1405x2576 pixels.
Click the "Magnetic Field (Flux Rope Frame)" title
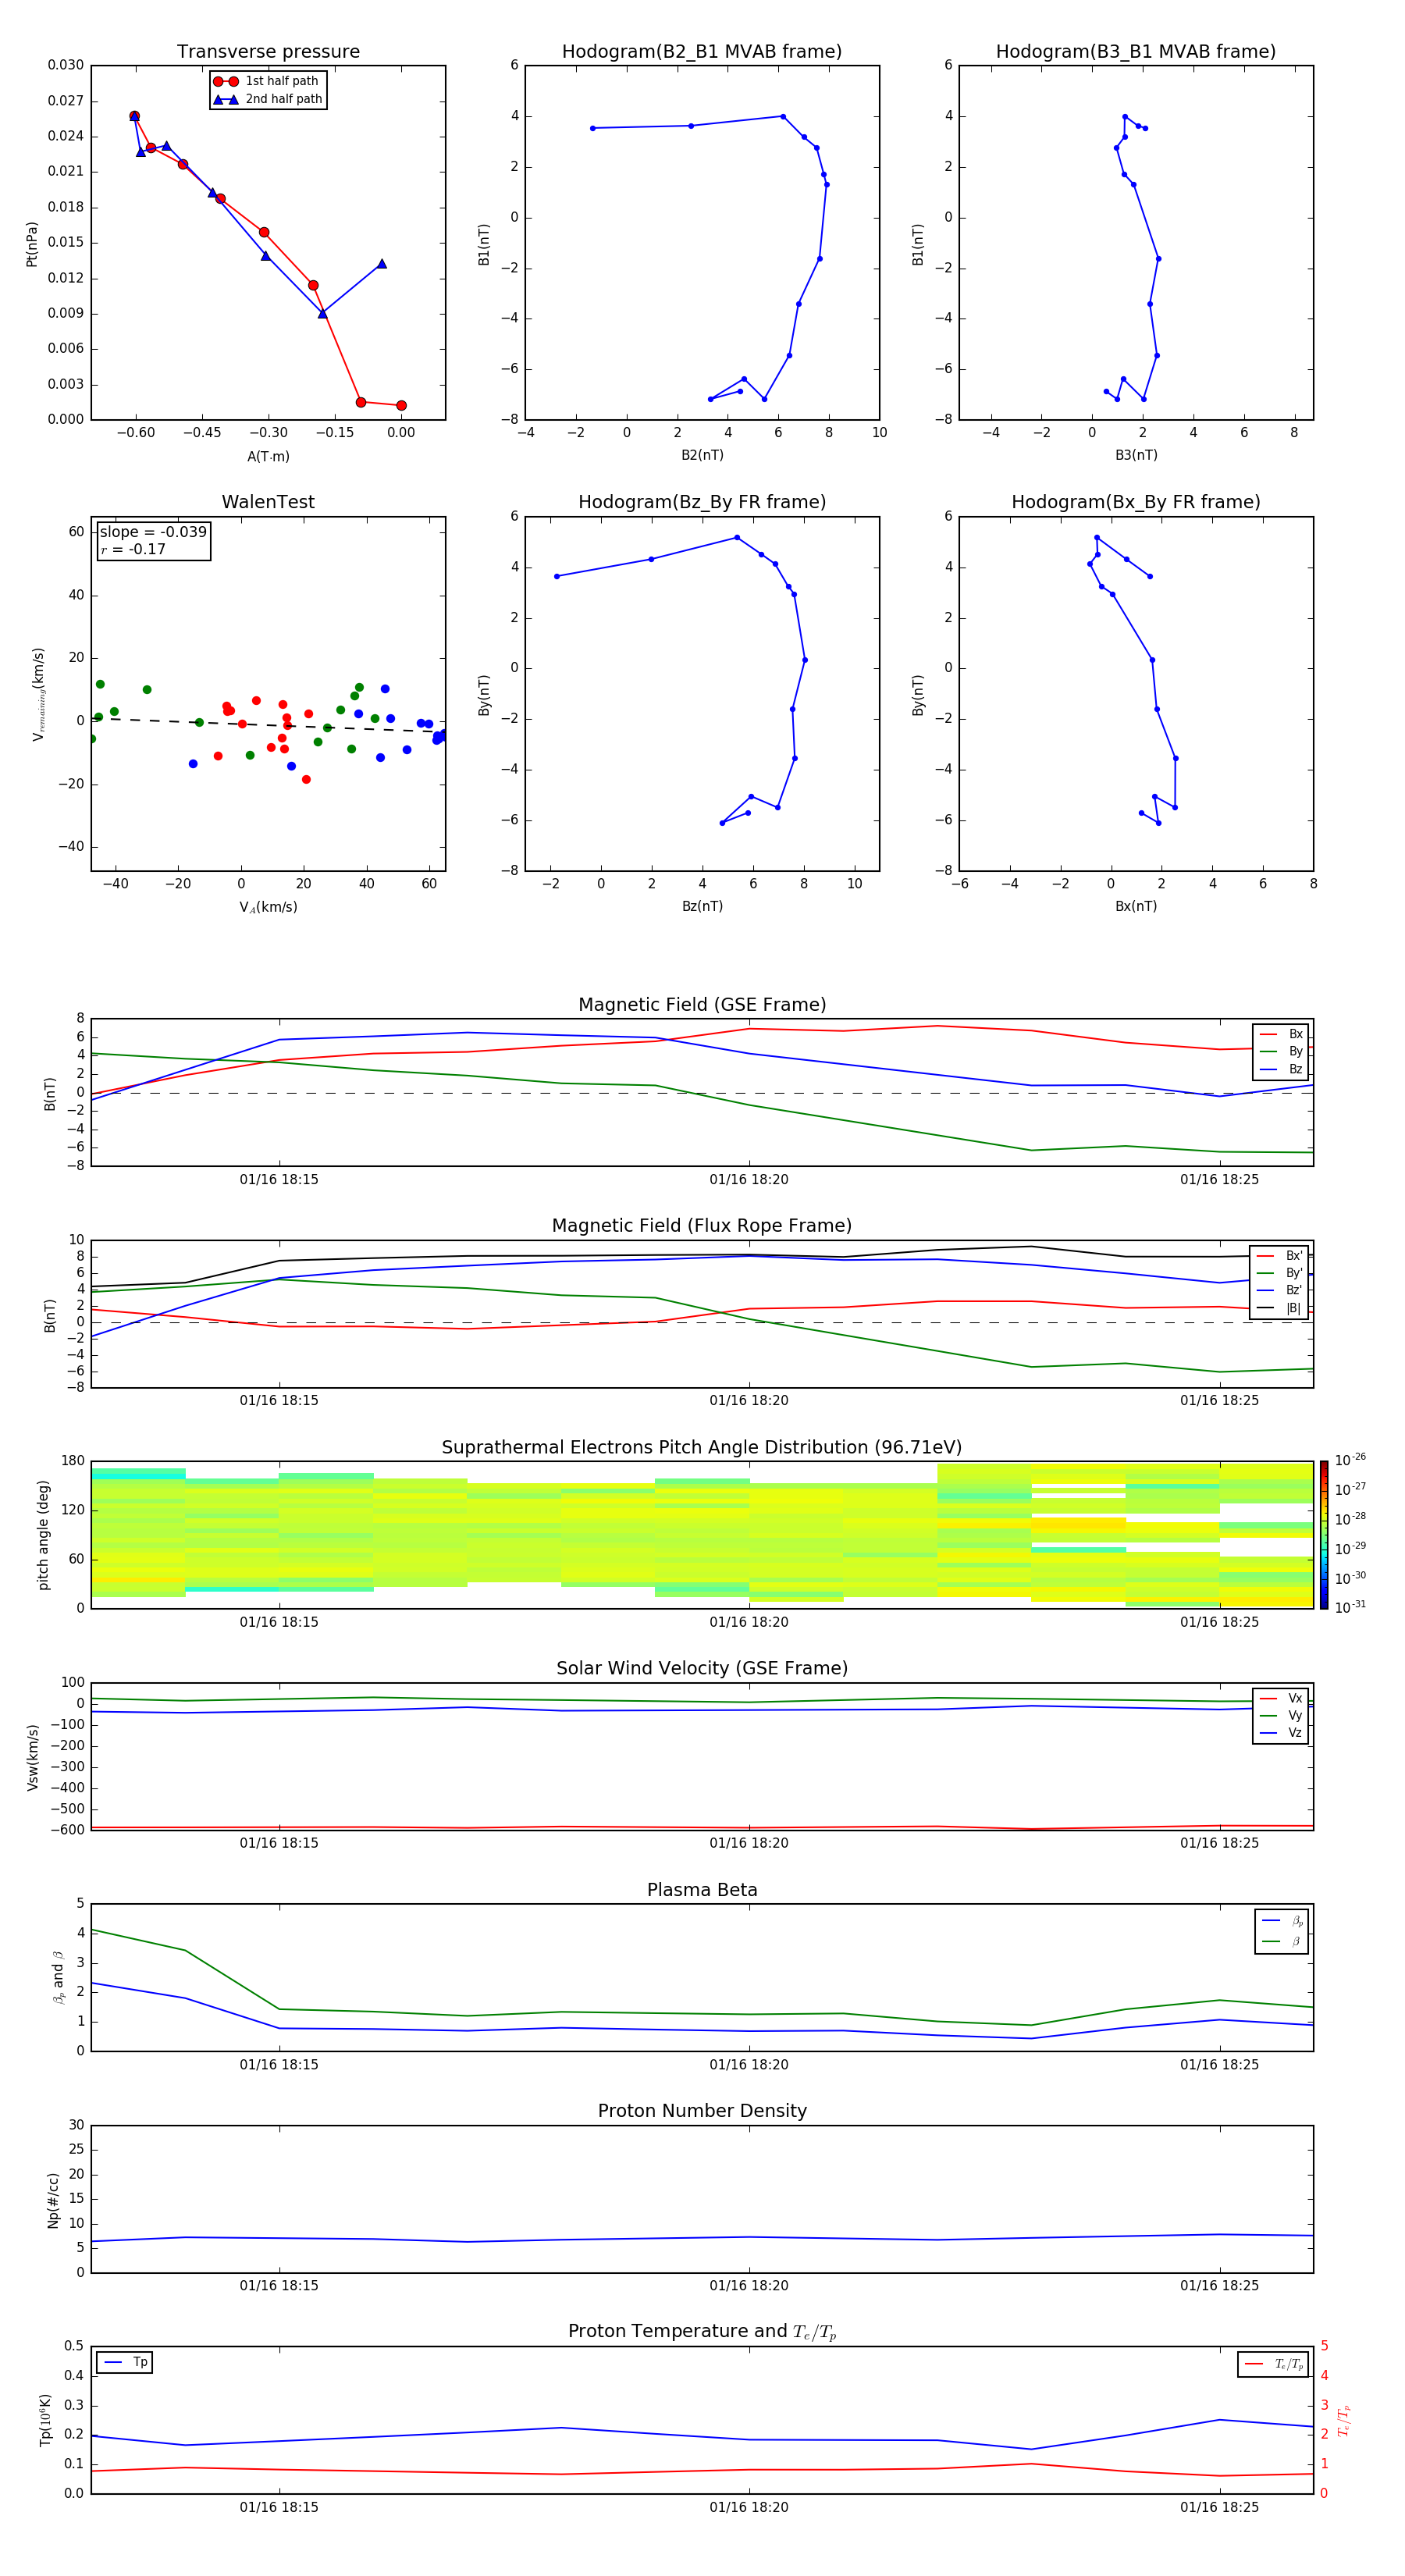point(702,1226)
